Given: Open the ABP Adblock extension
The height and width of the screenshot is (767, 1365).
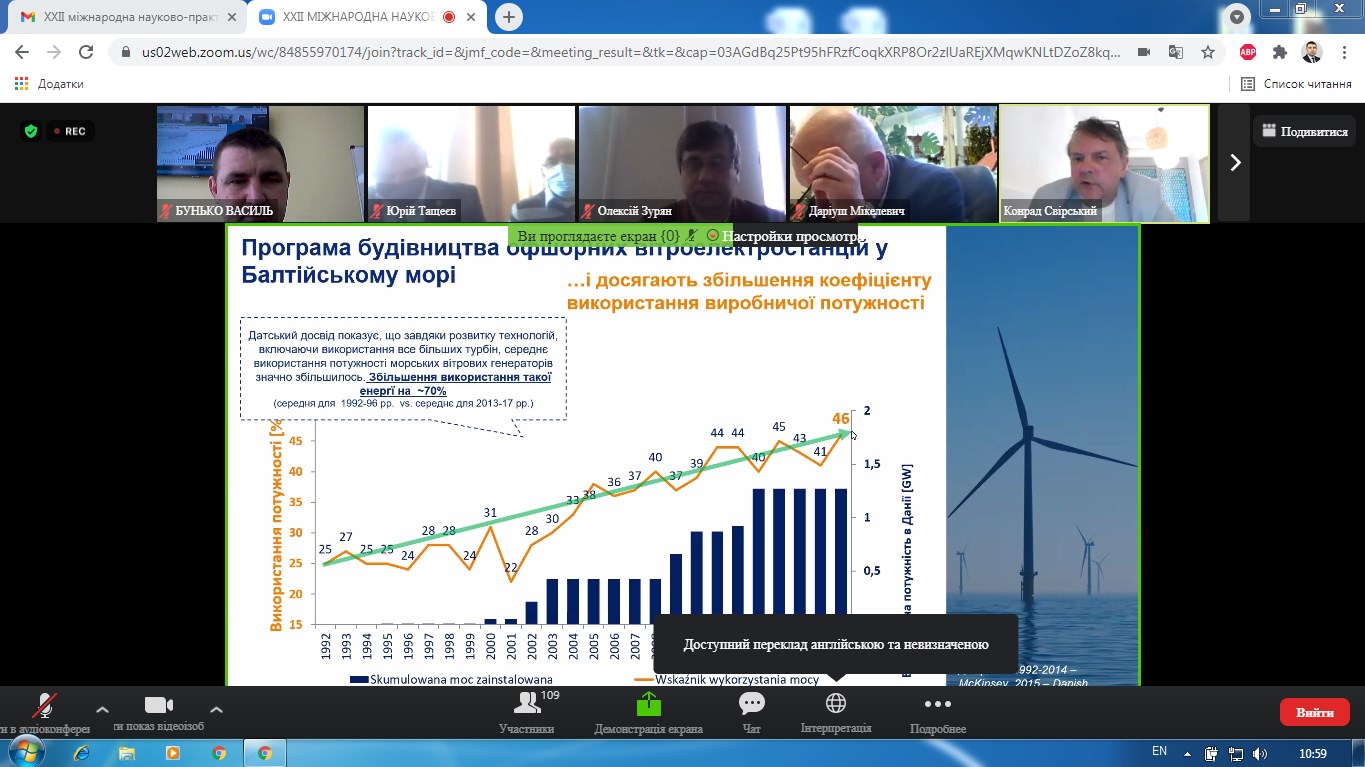Looking at the screenshot, I should point(1248,52).
